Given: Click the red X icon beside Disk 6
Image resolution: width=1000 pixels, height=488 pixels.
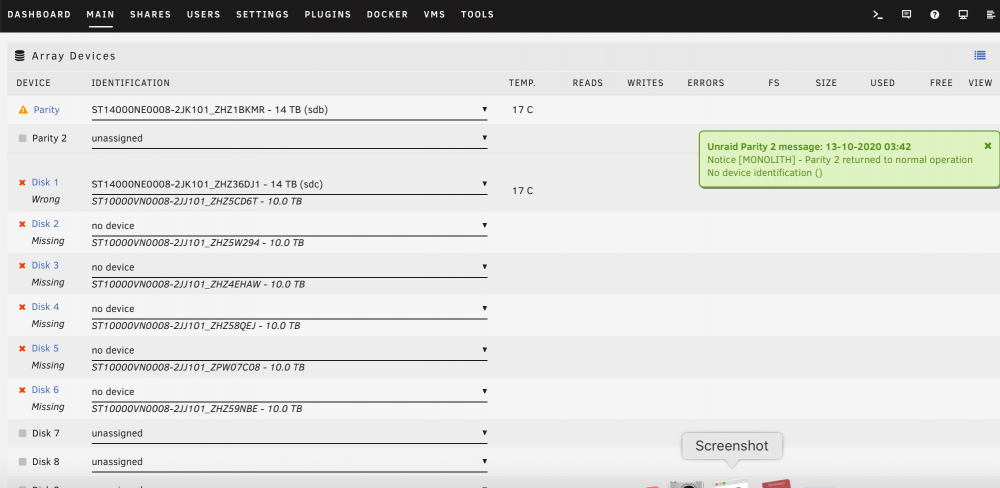Looking at the screenshot, I should tap(22, 390).
